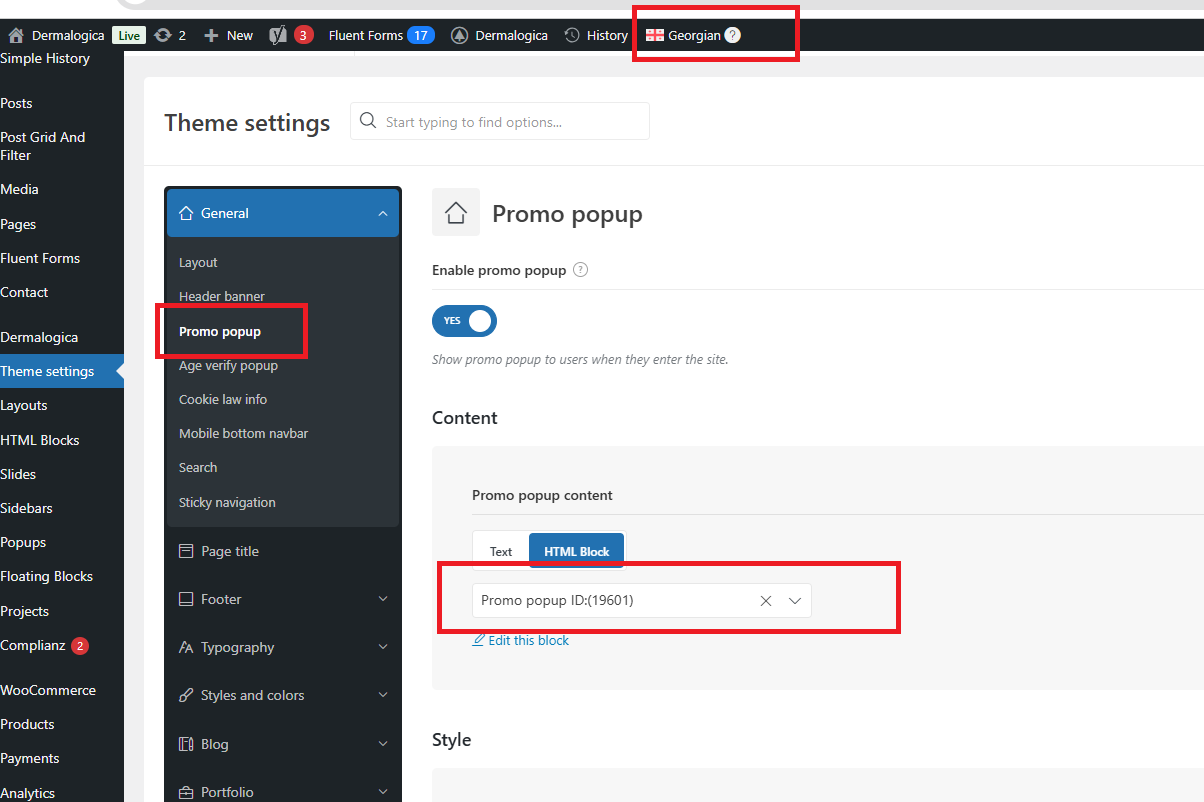Open Layout under General settings

click(198, 262)
